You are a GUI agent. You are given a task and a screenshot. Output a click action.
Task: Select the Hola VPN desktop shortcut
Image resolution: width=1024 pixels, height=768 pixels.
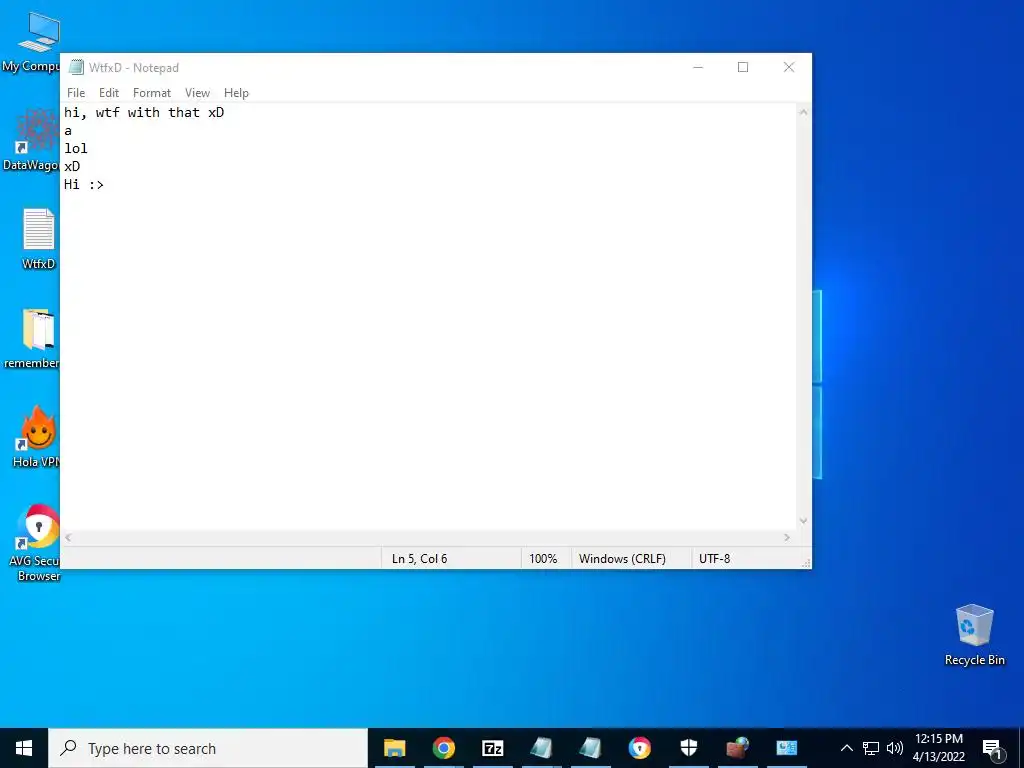point(36,437)
